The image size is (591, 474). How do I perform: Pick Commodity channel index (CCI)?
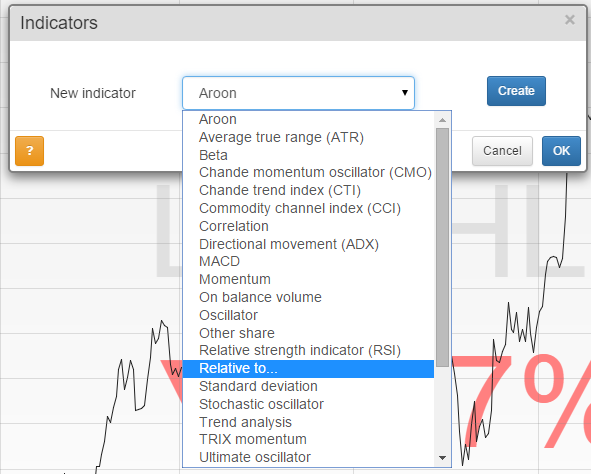(308, 208)
